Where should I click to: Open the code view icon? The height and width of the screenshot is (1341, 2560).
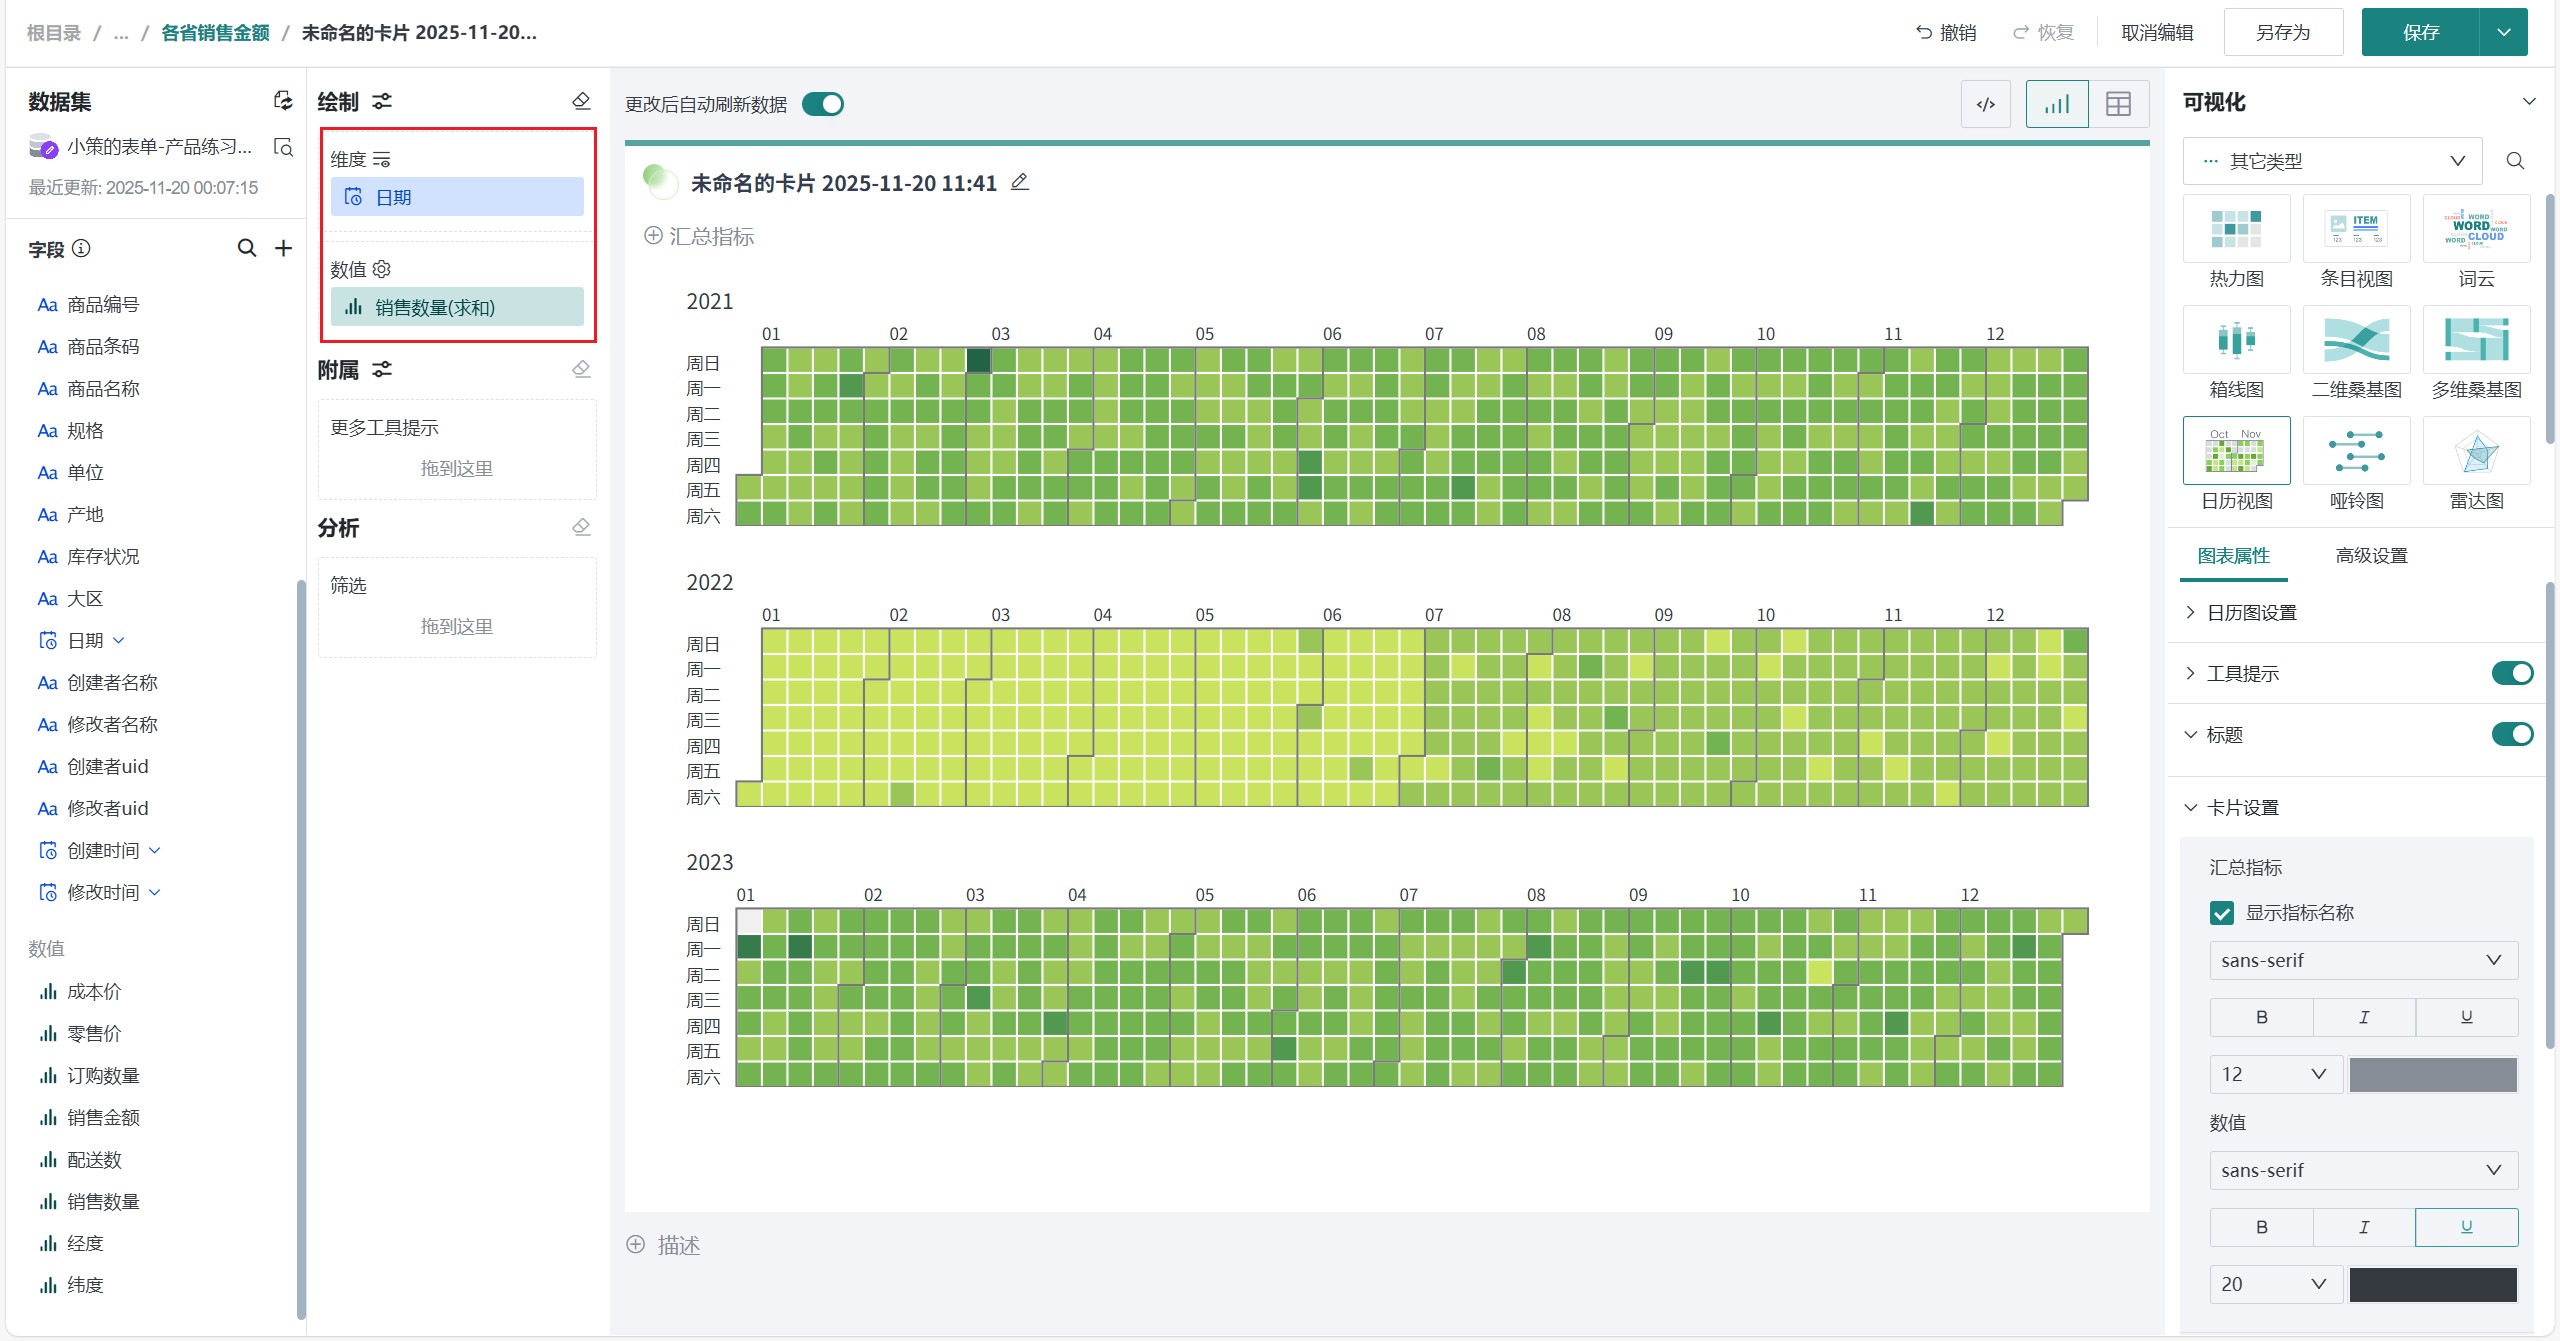[x=1986, y=104]
